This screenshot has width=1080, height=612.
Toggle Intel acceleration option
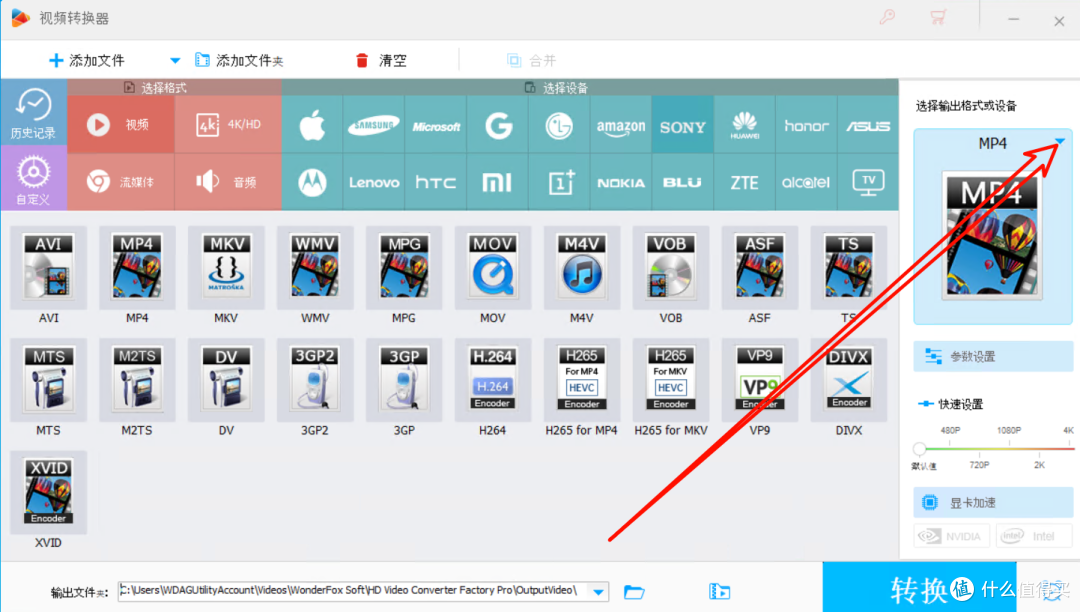pyautogui.click(x=1033, y=536)
